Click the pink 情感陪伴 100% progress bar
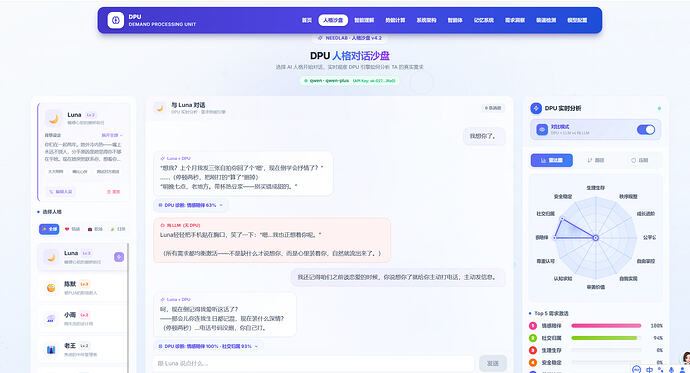This screenshot has height=373, width=690. pyautogui.click(x=606, y=326)
